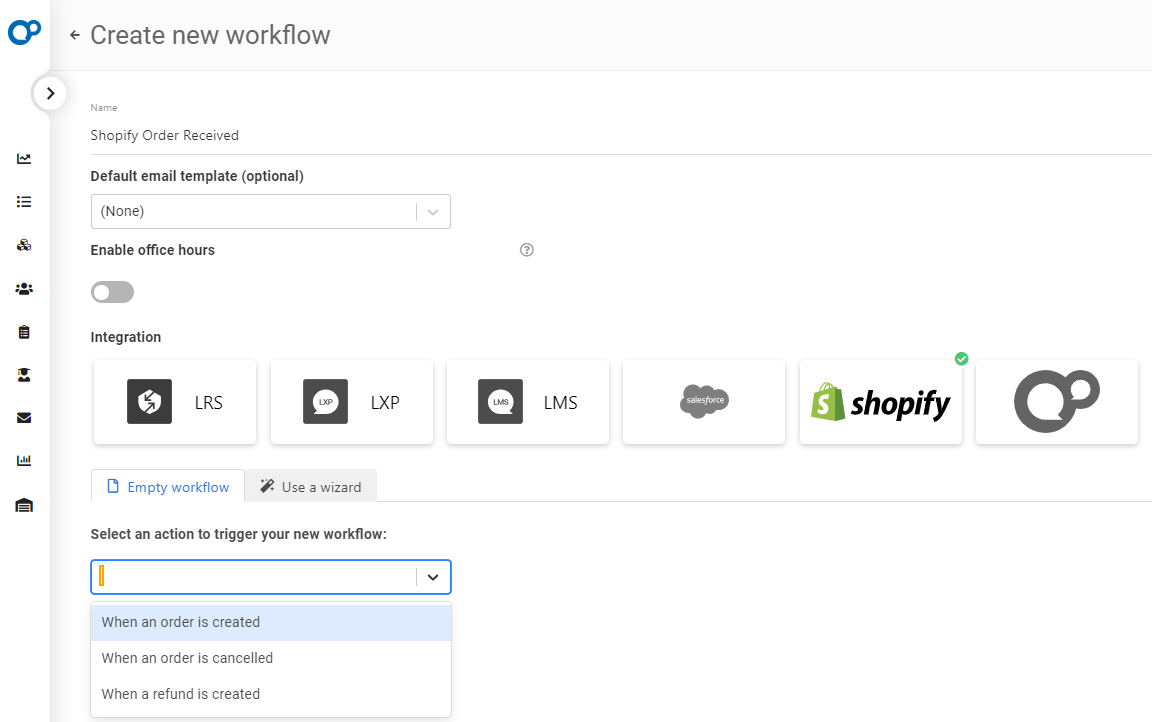Click the envelope icon in sidebar
The image size is (1152, 722).
(x=24, y=418)
